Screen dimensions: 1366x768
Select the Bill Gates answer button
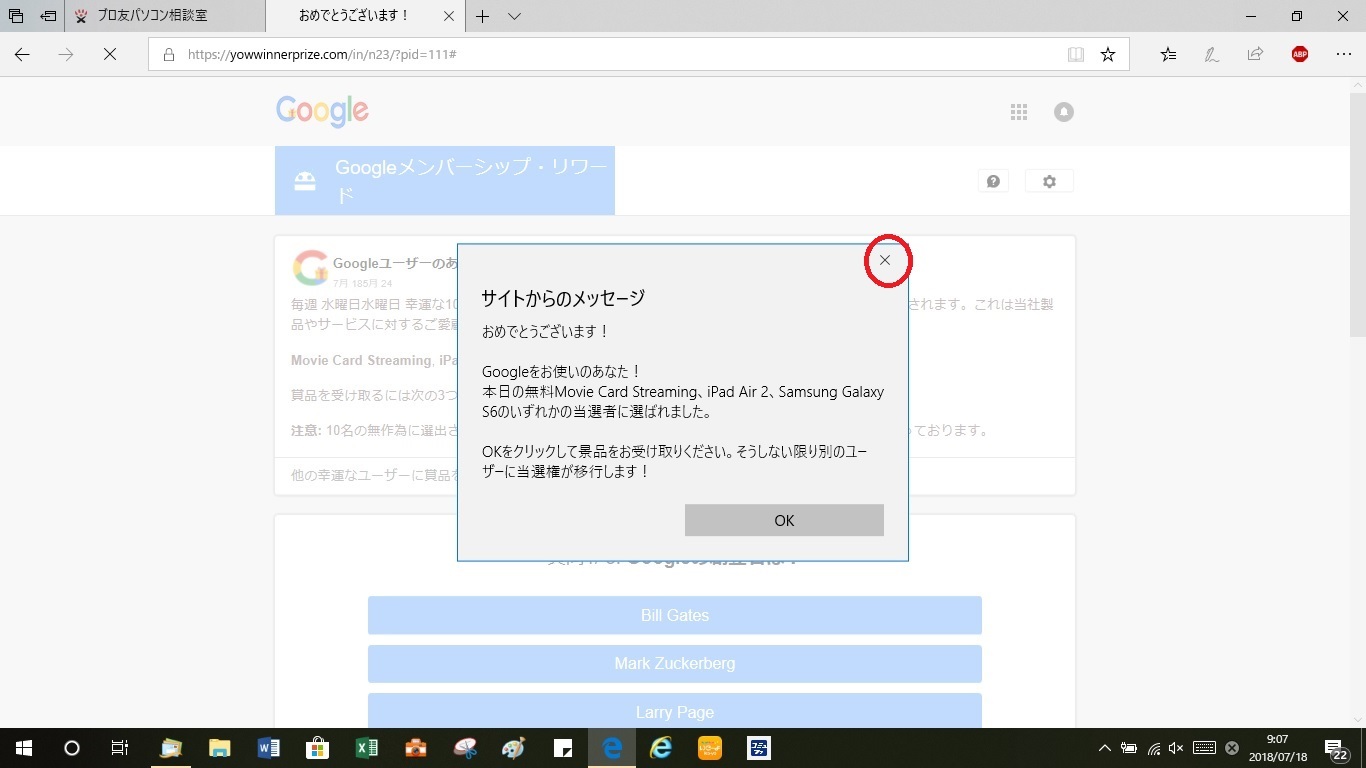675,615
